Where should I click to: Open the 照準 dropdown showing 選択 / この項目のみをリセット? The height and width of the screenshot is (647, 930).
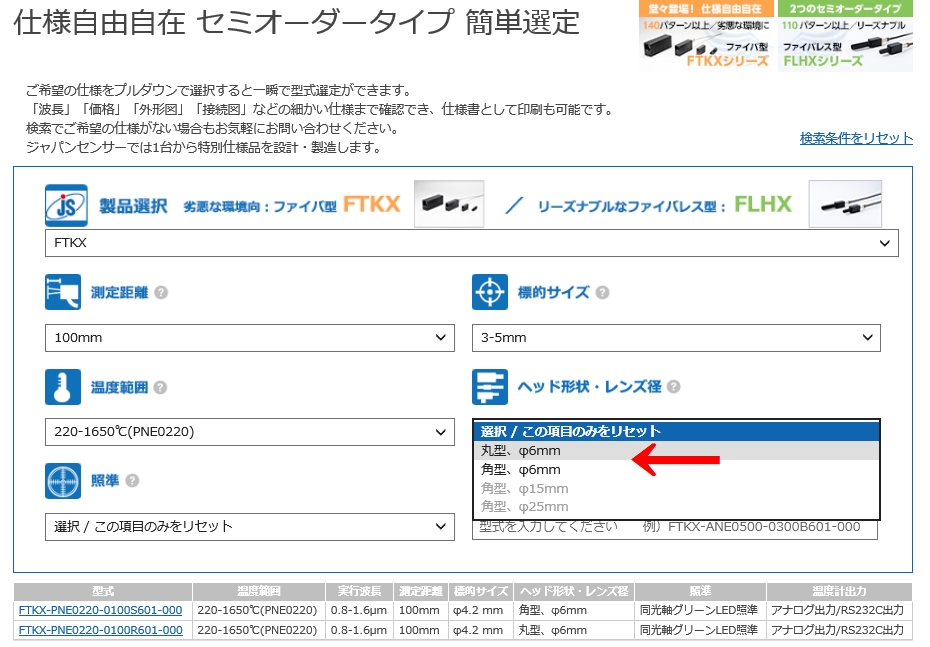[250, 527]
